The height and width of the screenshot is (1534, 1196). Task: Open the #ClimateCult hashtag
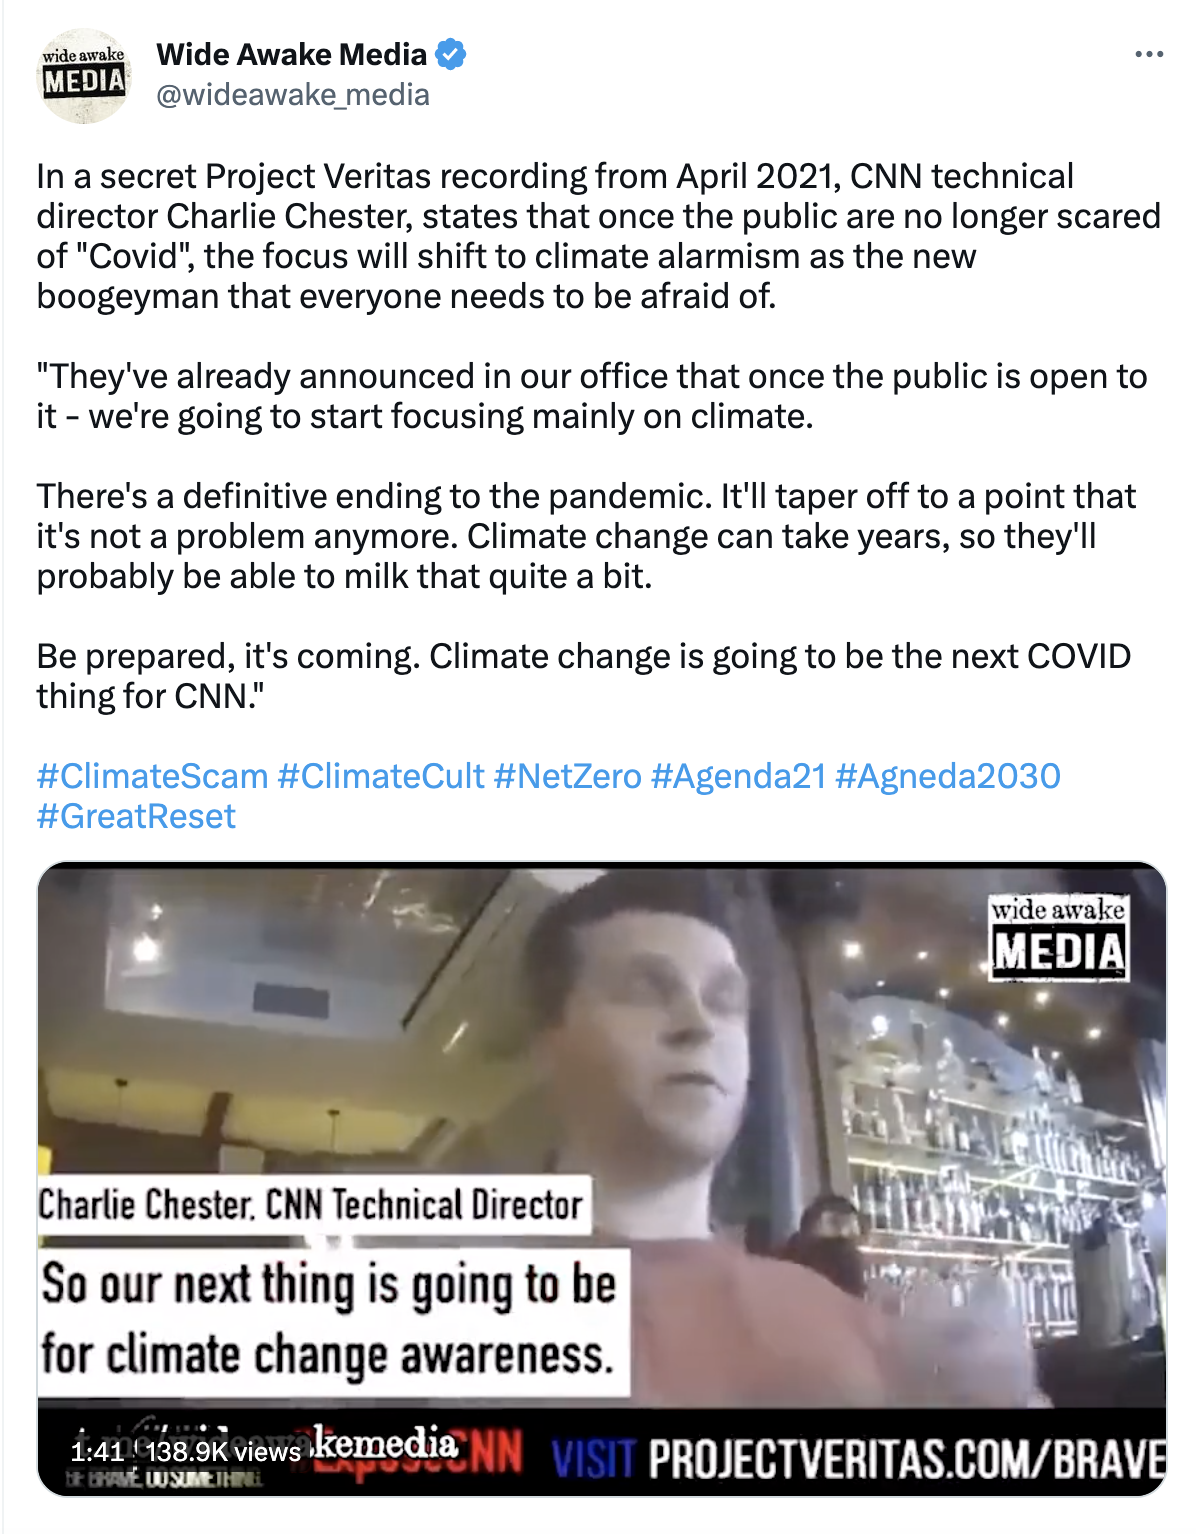[x=381, y=776]
